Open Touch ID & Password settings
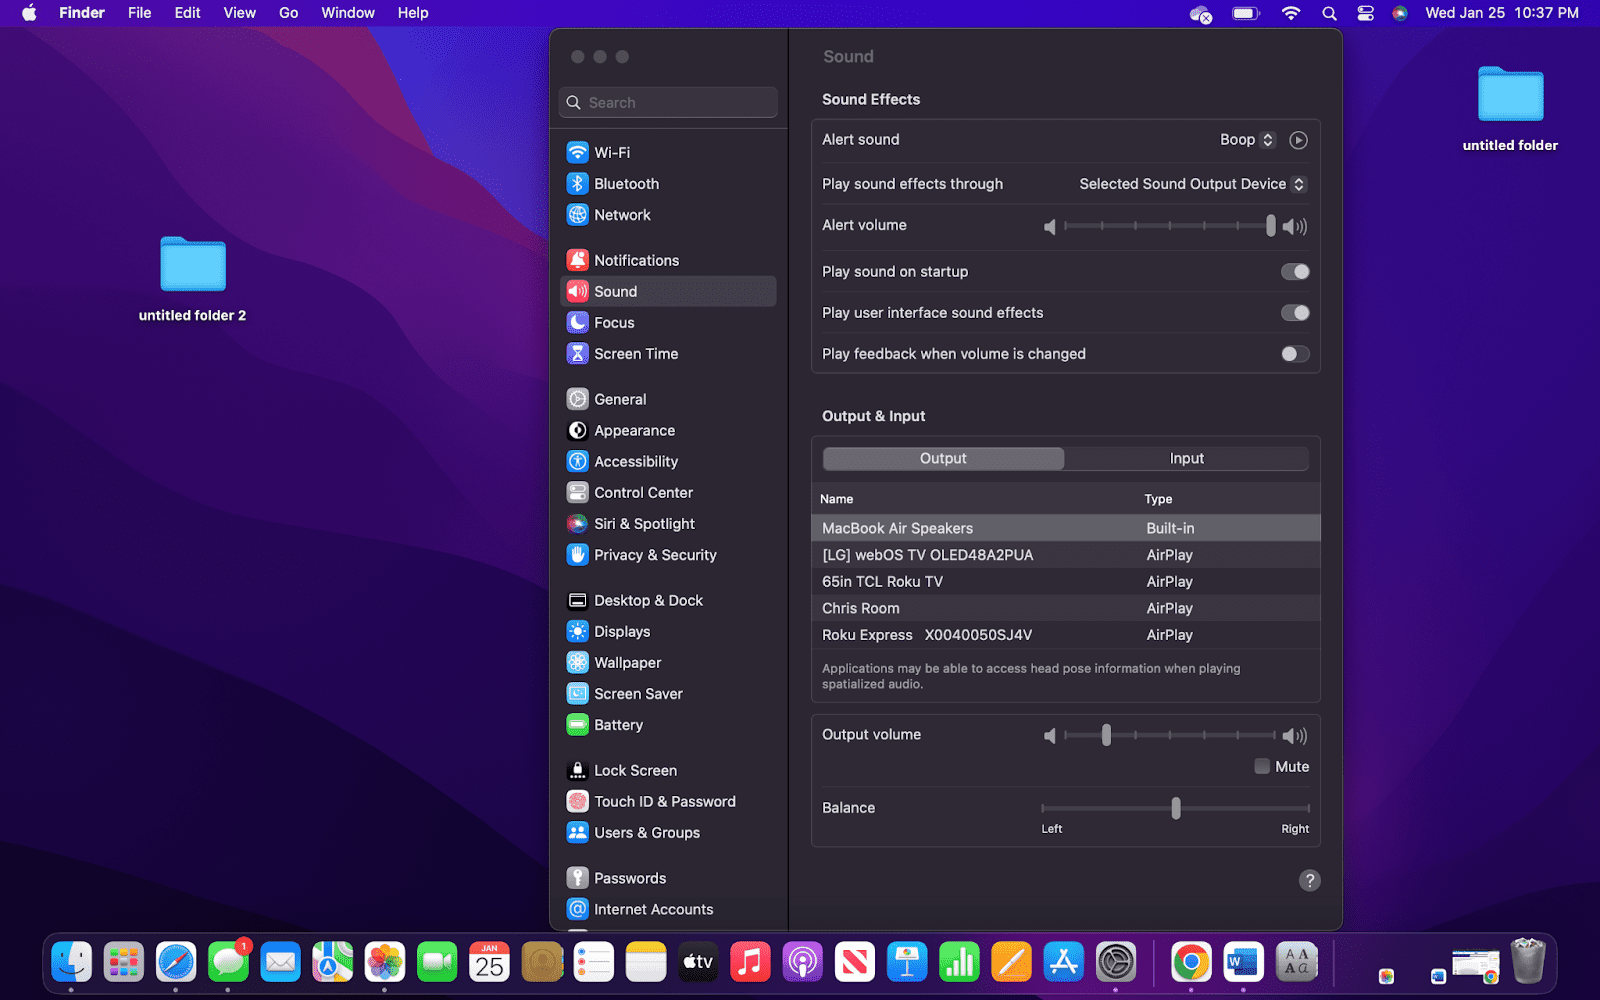The height and width of the screenshot is (1000, 1600). [668, 801]
